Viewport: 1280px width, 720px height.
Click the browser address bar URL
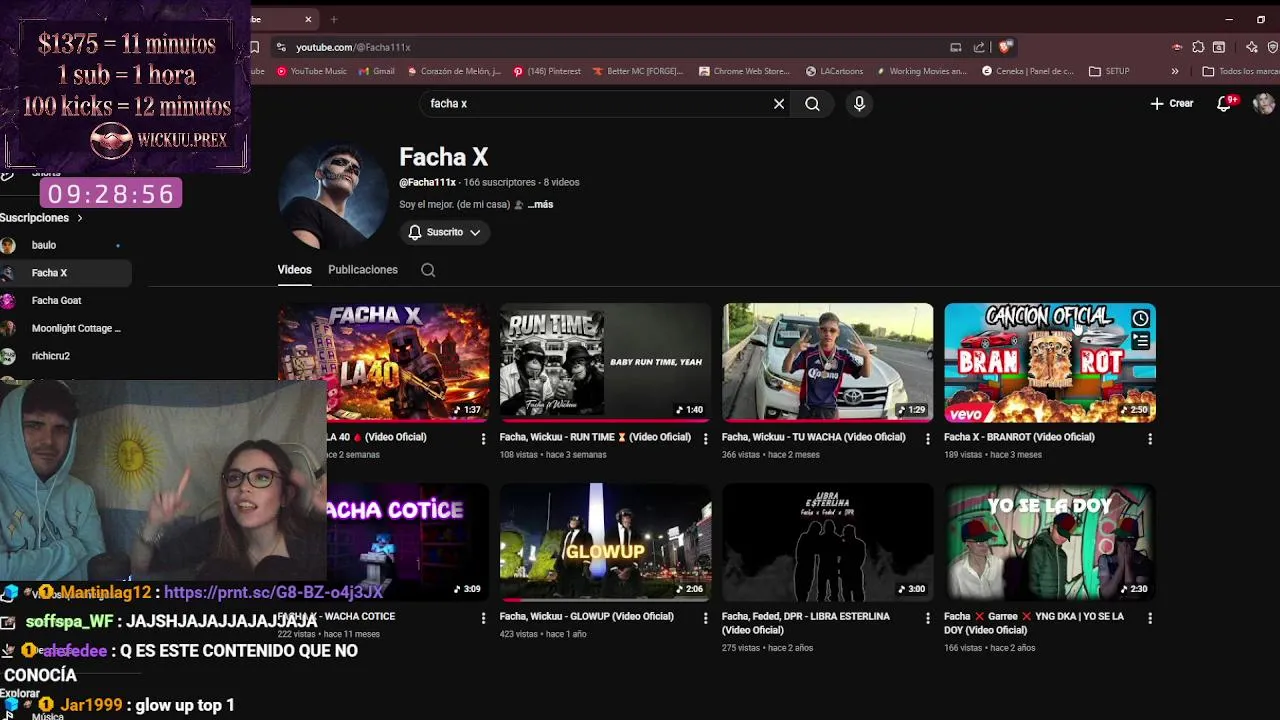pos(353,47)
